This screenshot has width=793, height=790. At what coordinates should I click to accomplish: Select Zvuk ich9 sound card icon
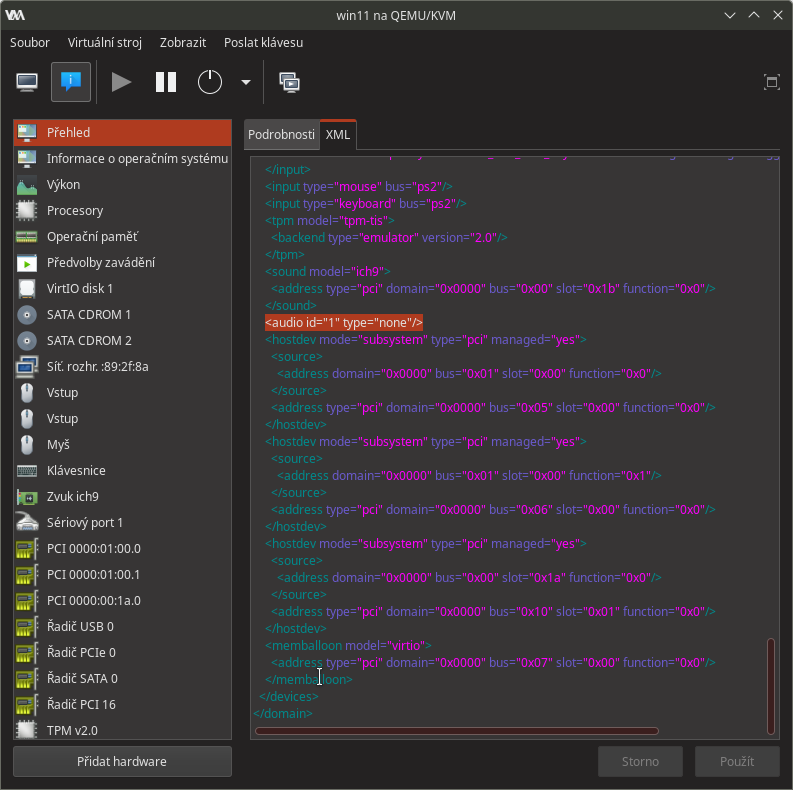tap(27, 497)
